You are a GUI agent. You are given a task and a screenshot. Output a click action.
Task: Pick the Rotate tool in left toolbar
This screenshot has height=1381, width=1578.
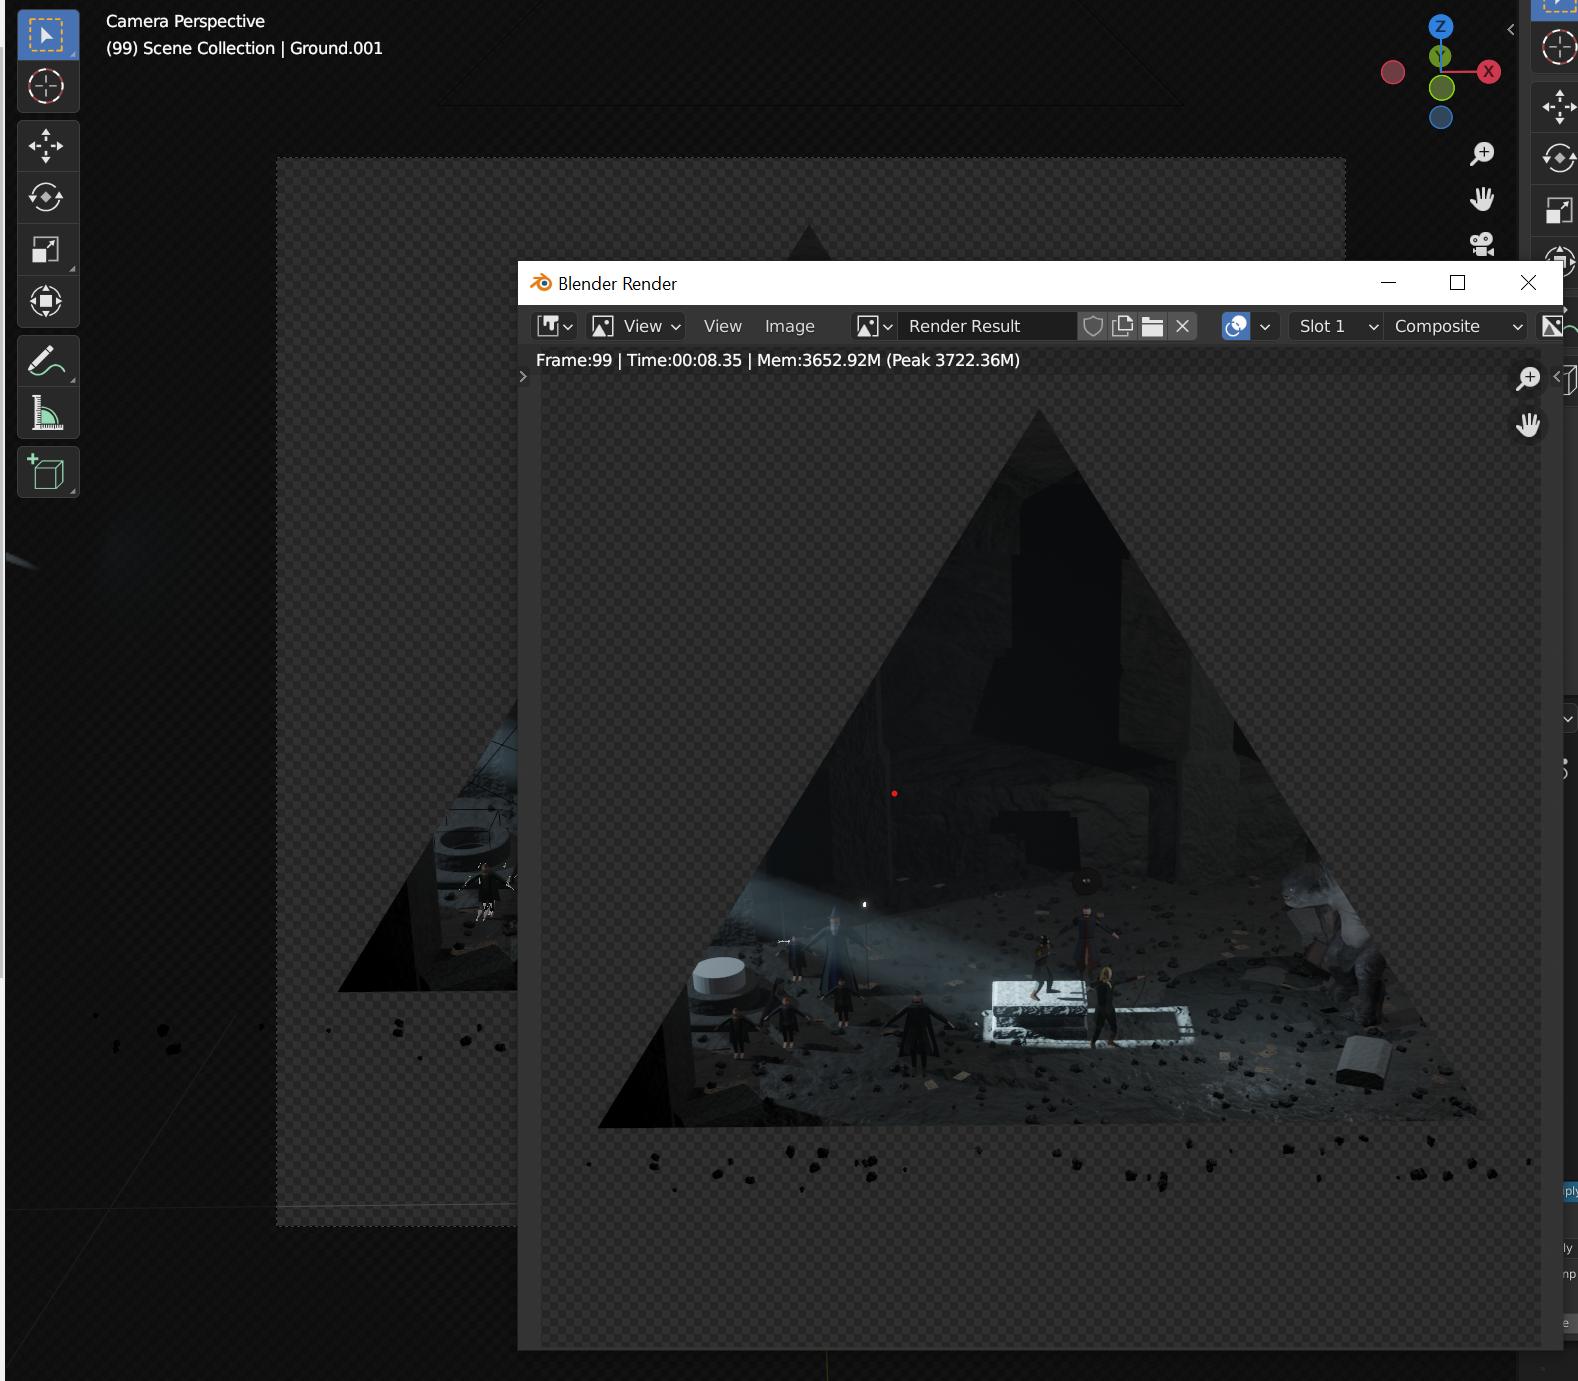pos(47,197)
